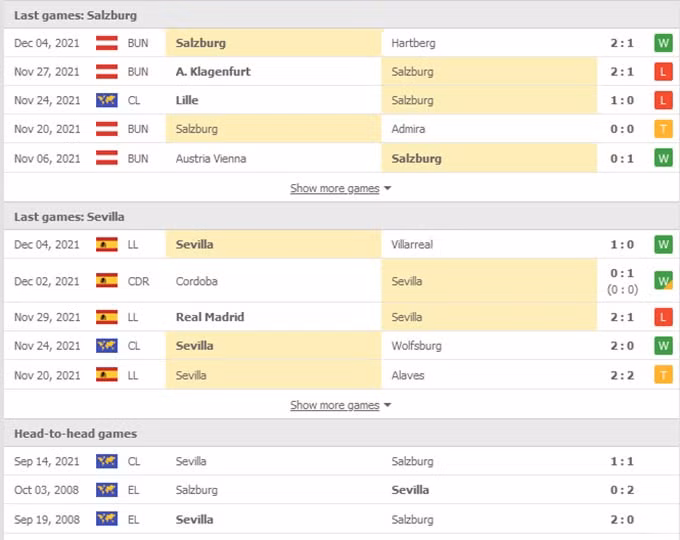680x540 pixels.
Task: Open Wolfsburg team name
Action: (416, 346)
